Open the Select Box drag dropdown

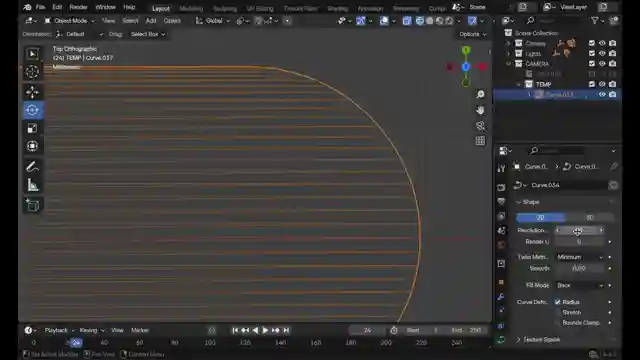click(x=148, y=34)
